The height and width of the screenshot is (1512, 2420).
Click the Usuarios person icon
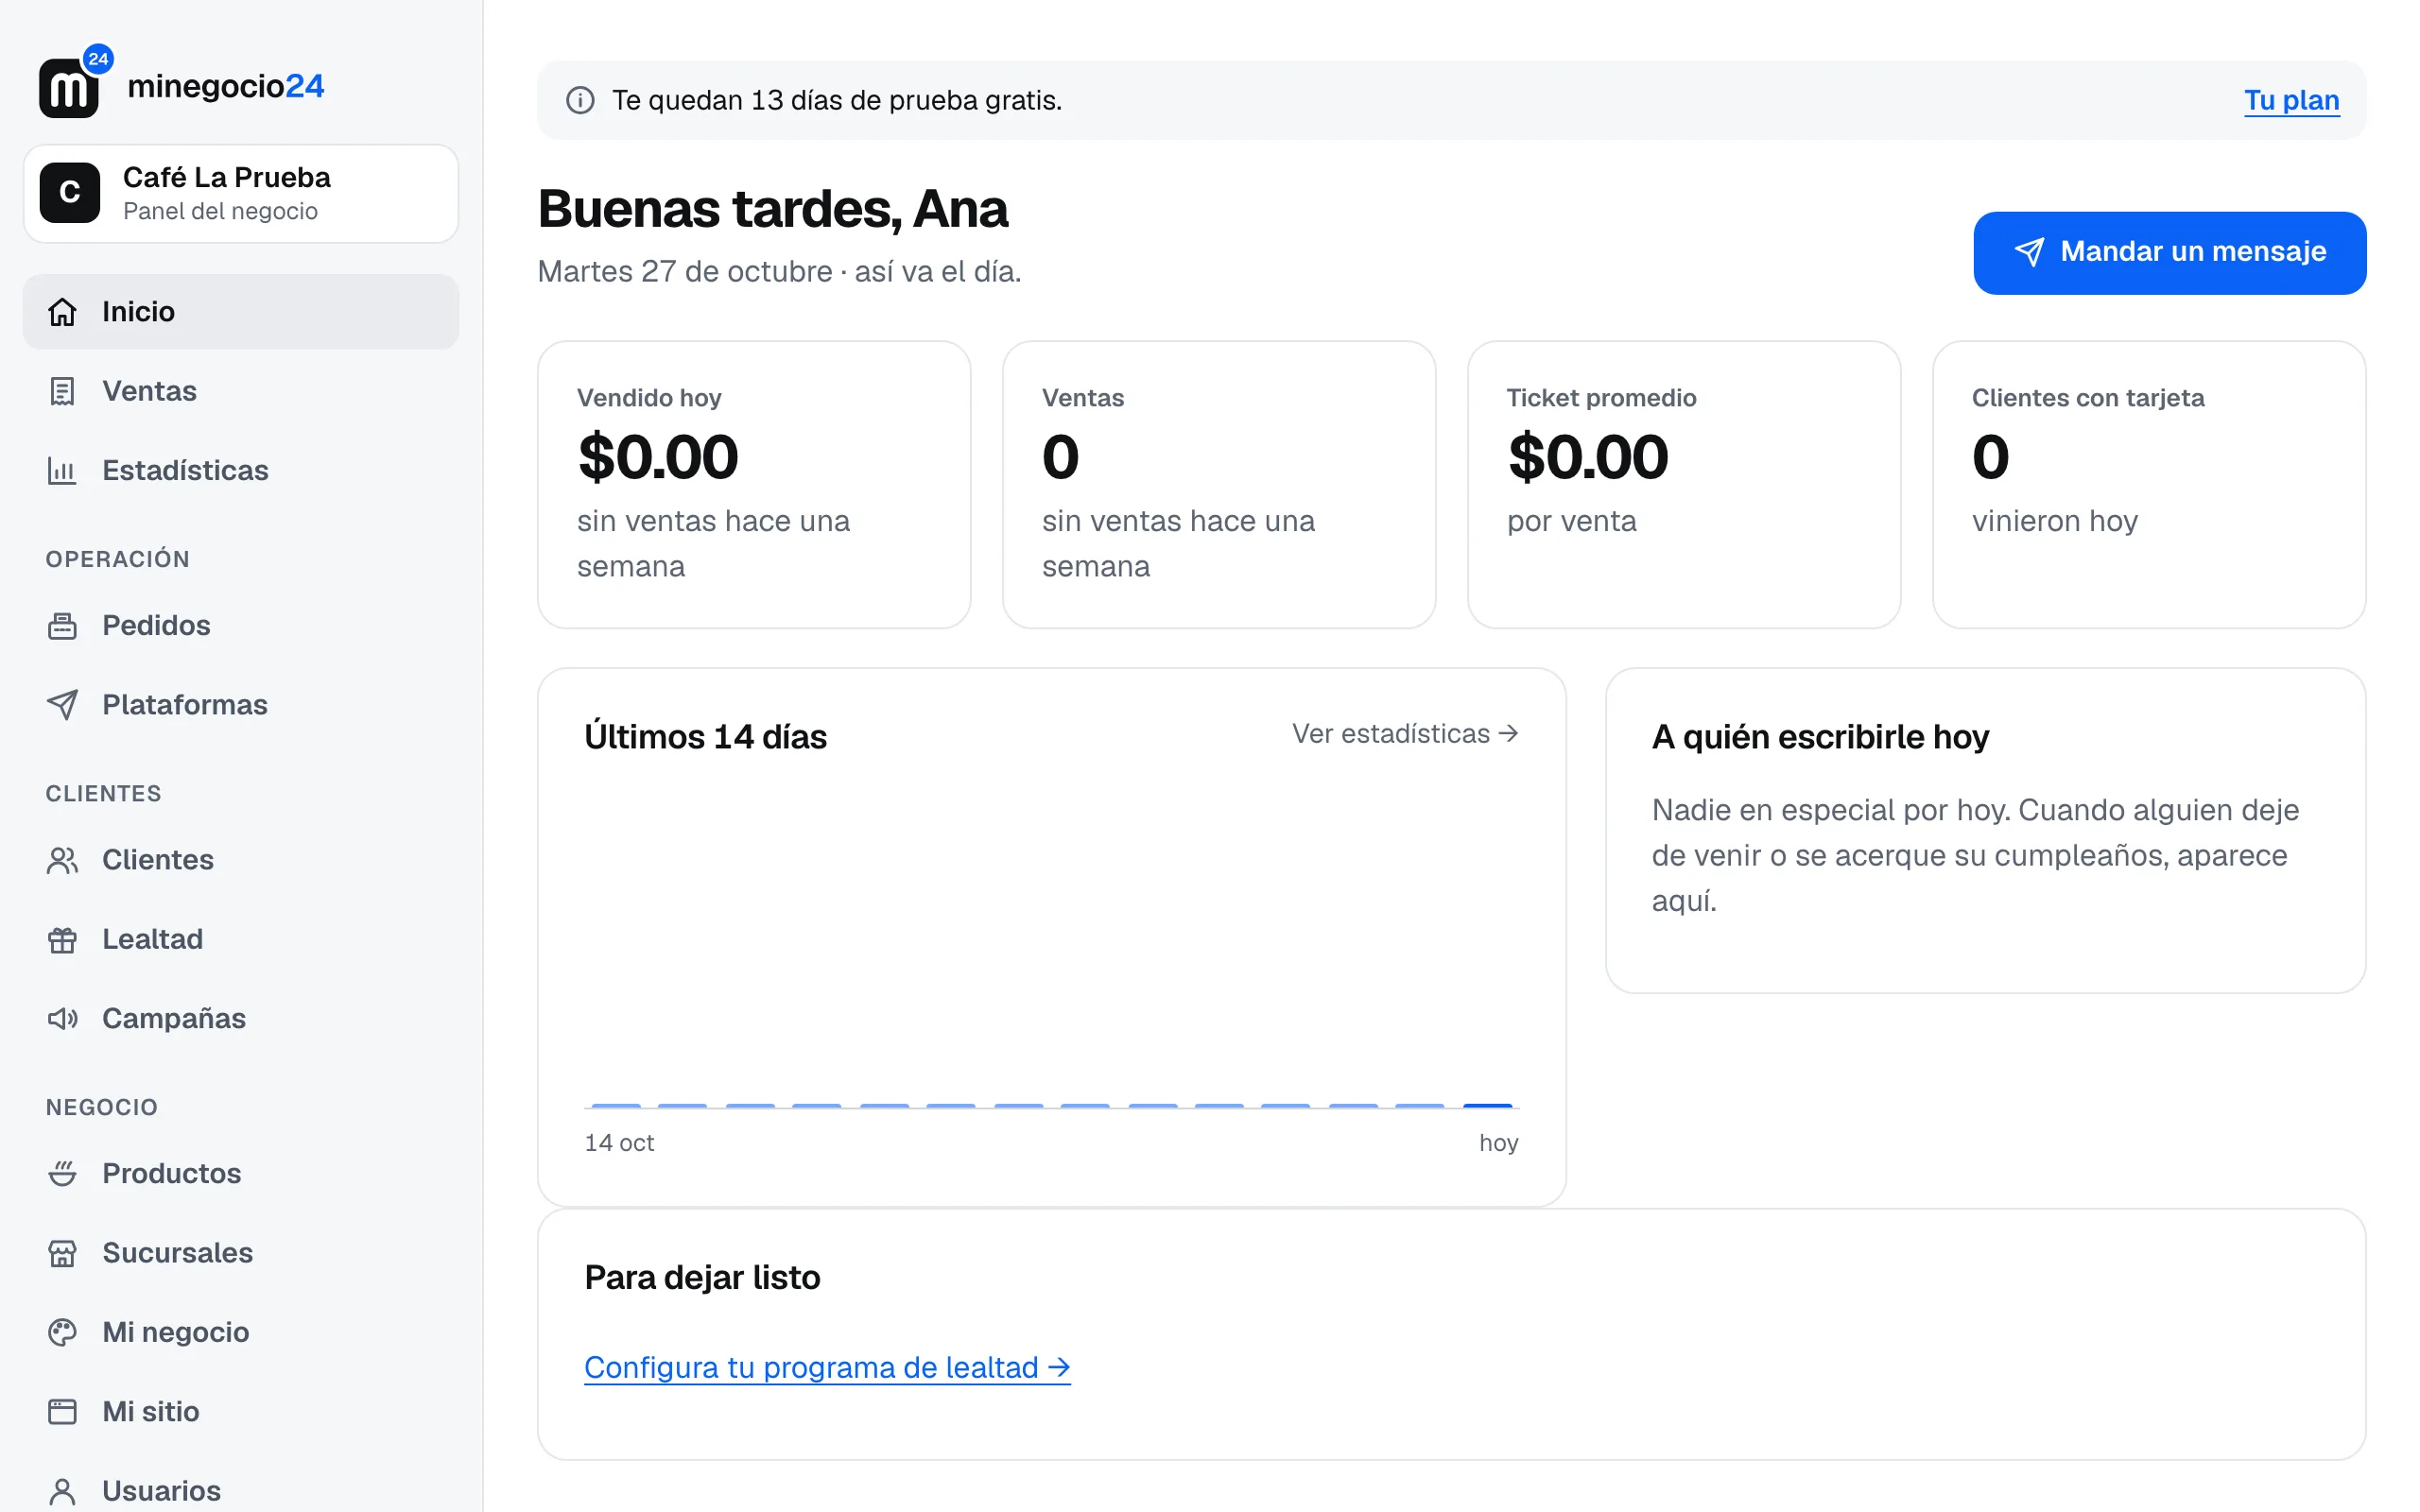pos(62,1491)
